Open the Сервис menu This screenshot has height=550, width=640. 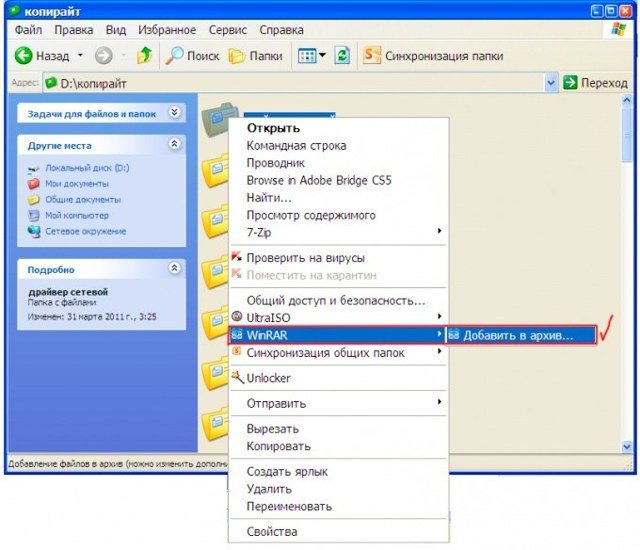[x=228, y=30]
